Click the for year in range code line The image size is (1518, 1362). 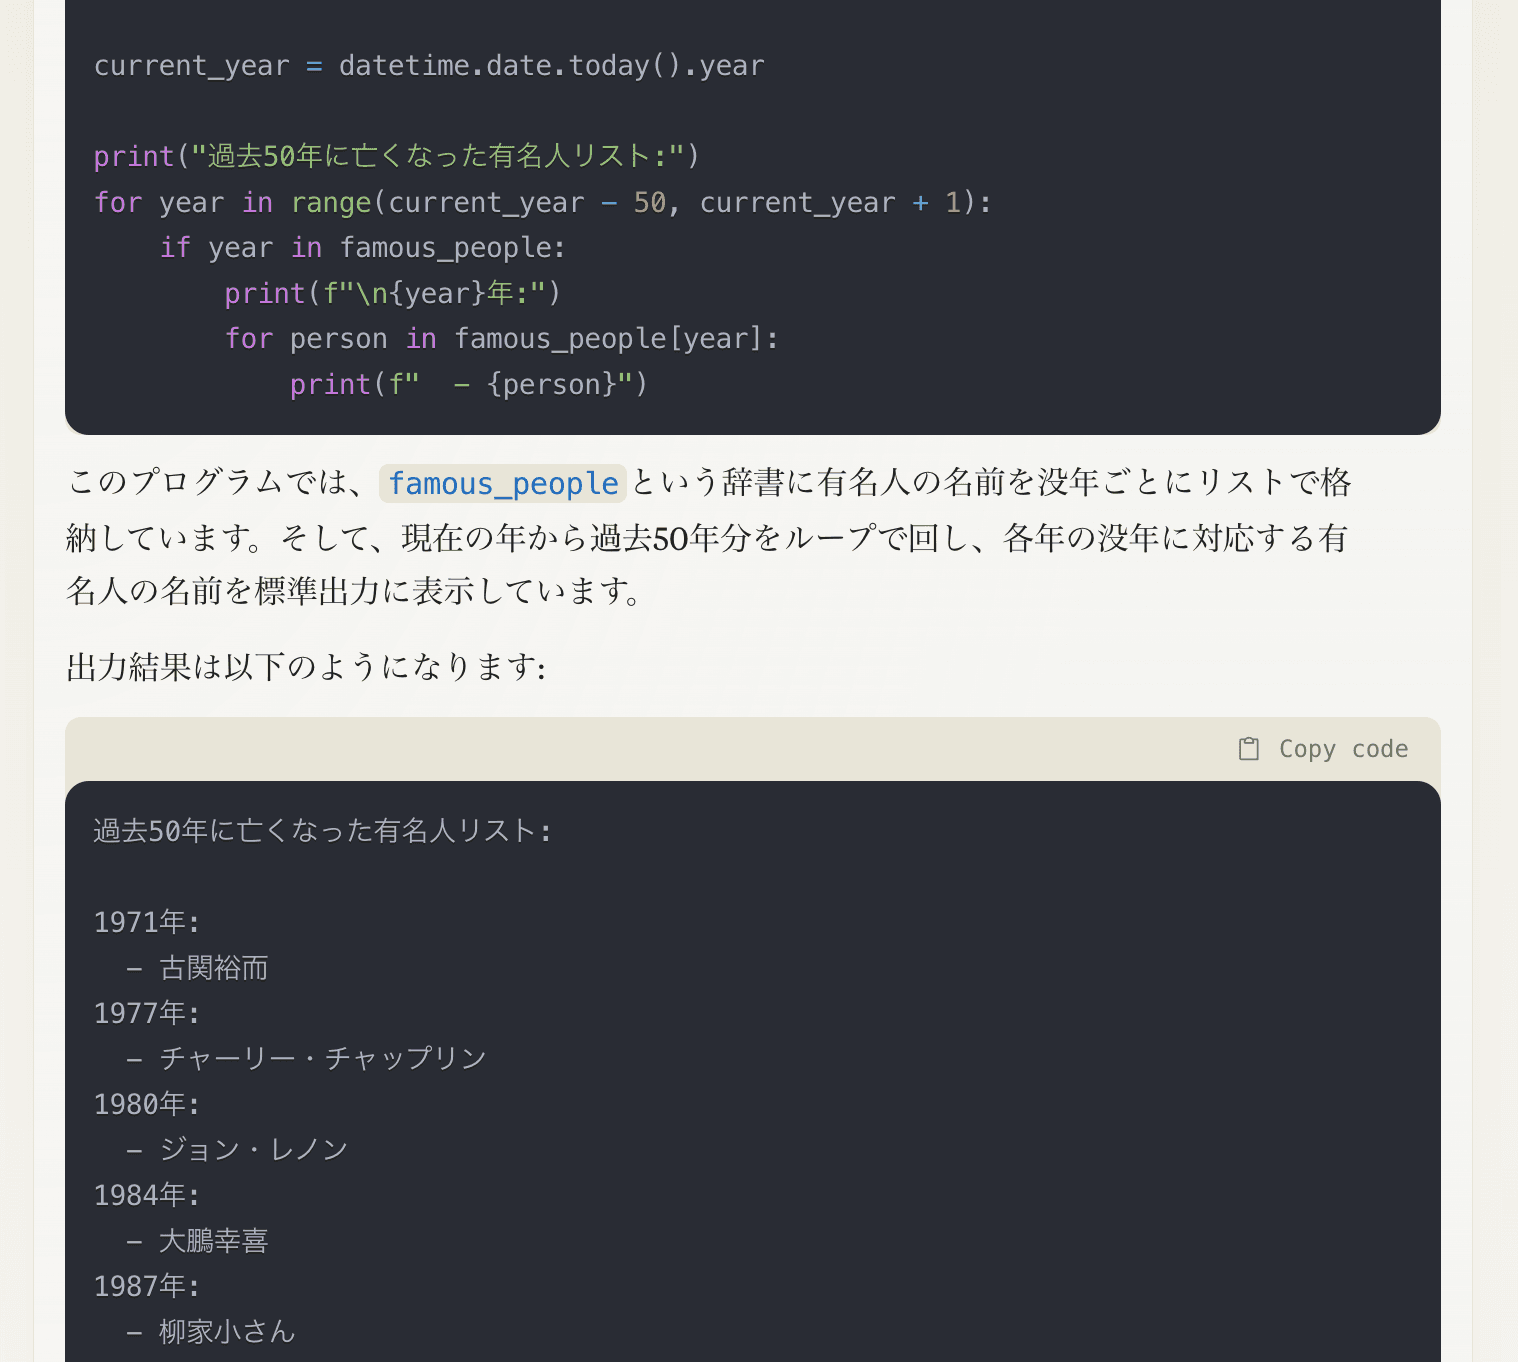click(543, 203)
